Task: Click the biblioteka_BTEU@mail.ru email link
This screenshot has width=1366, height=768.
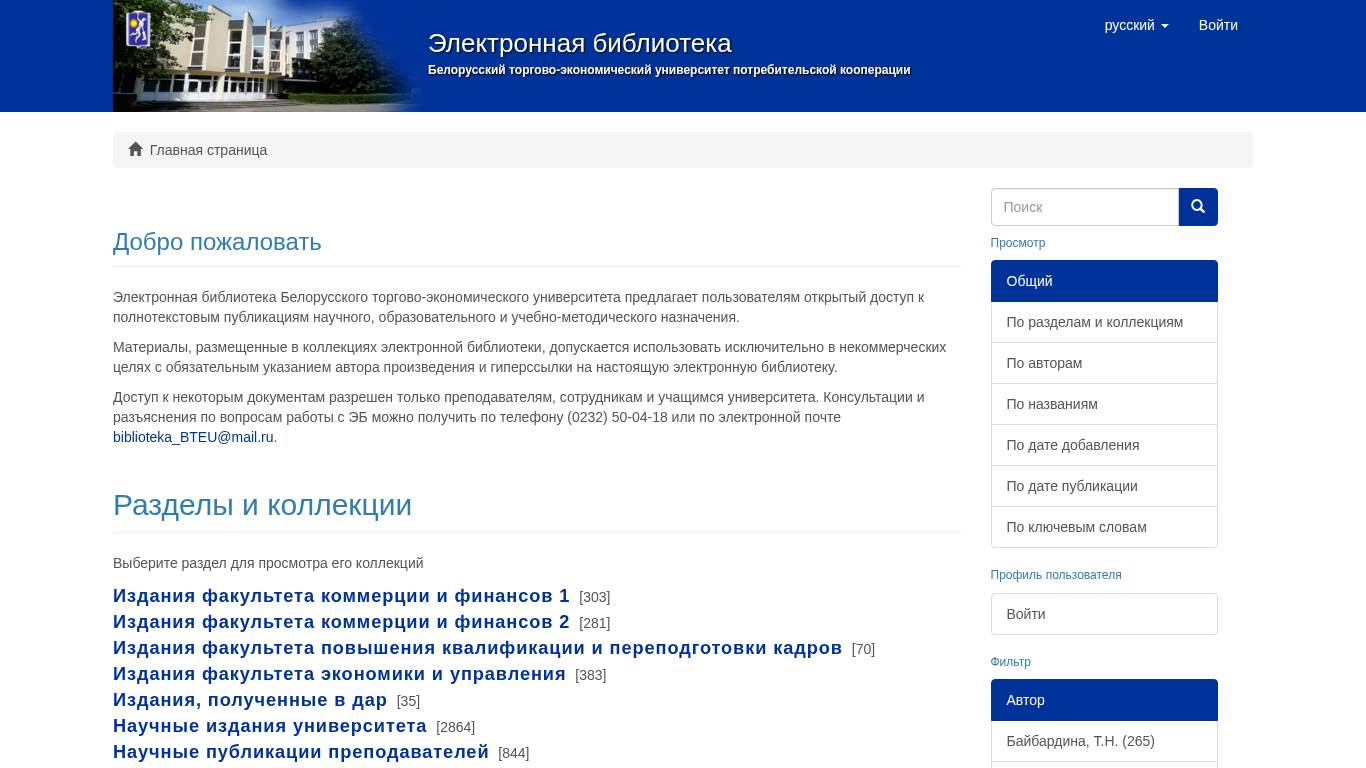Action: coord(193,437)
